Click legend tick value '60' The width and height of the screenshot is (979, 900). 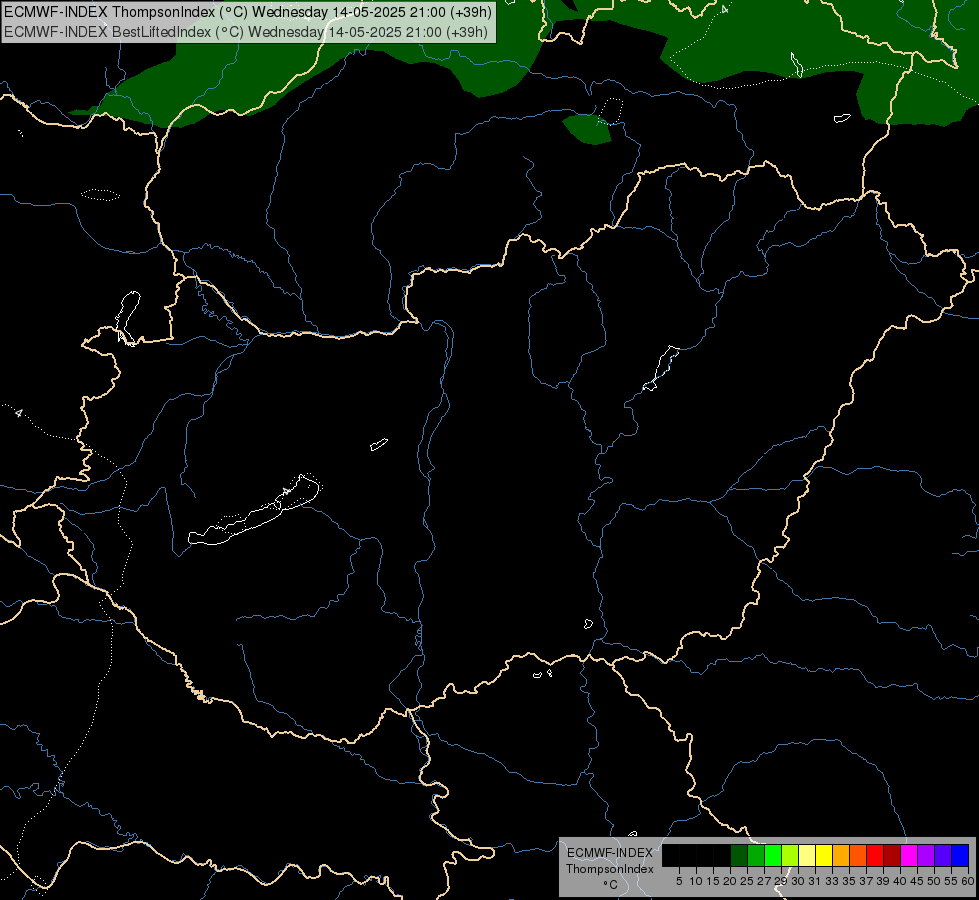click(968, 881)
